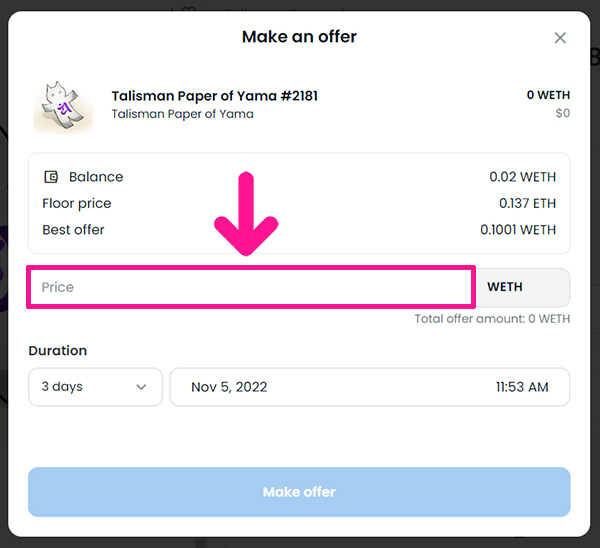Click the 0.02 WETH balance value
600x548 pixels.
(523, 177)
